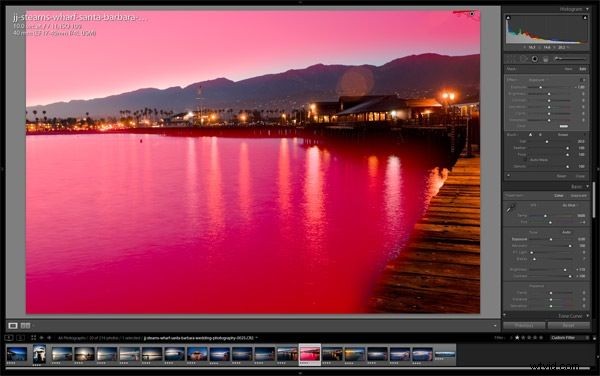Select the Crop Overlay tool icon
This screenshot has height=376, width=600.
(511, 59)
